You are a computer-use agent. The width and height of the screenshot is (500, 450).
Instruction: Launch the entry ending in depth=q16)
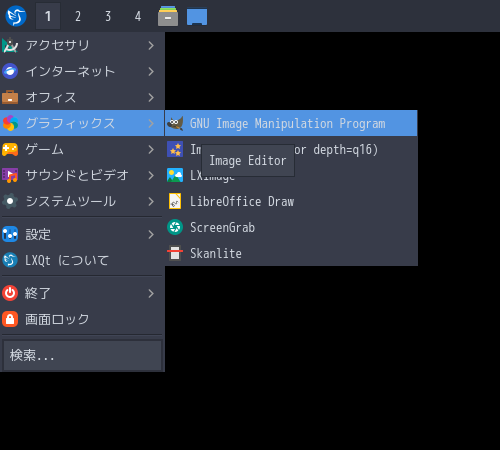pos(291,149)
